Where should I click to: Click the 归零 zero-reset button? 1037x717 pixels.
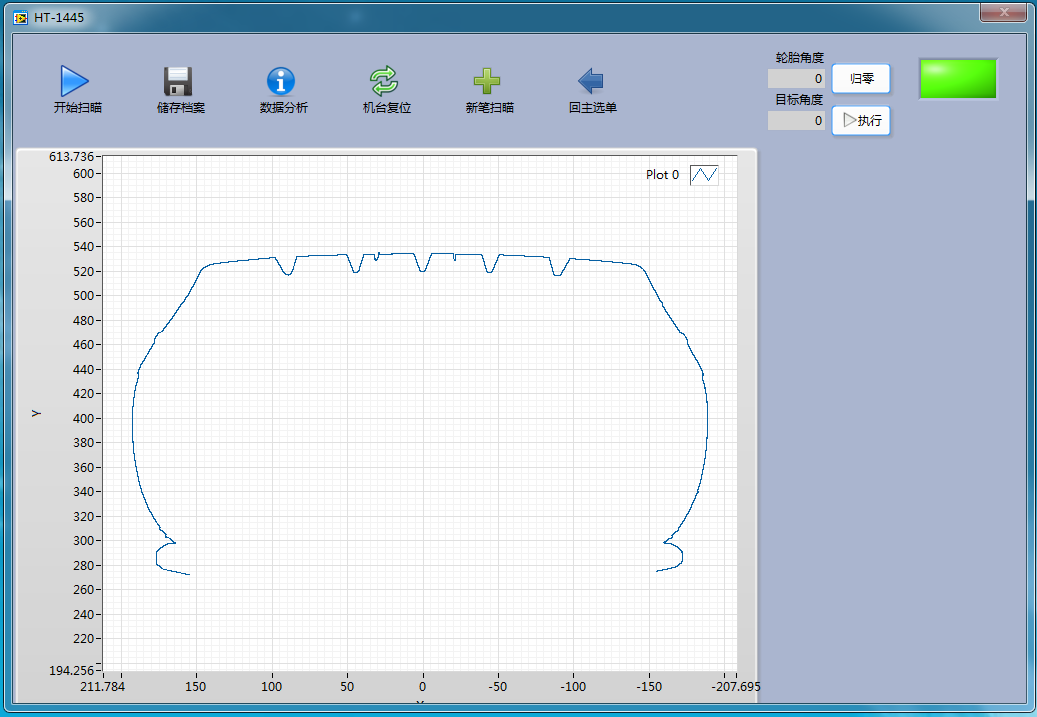tap(861, 79)
